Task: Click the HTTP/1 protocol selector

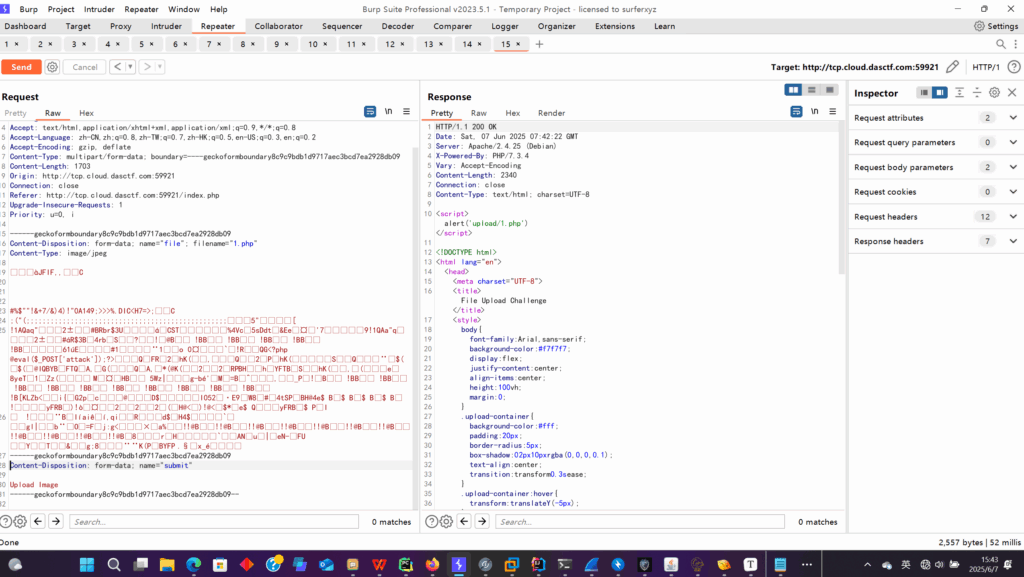Action: 985,67
